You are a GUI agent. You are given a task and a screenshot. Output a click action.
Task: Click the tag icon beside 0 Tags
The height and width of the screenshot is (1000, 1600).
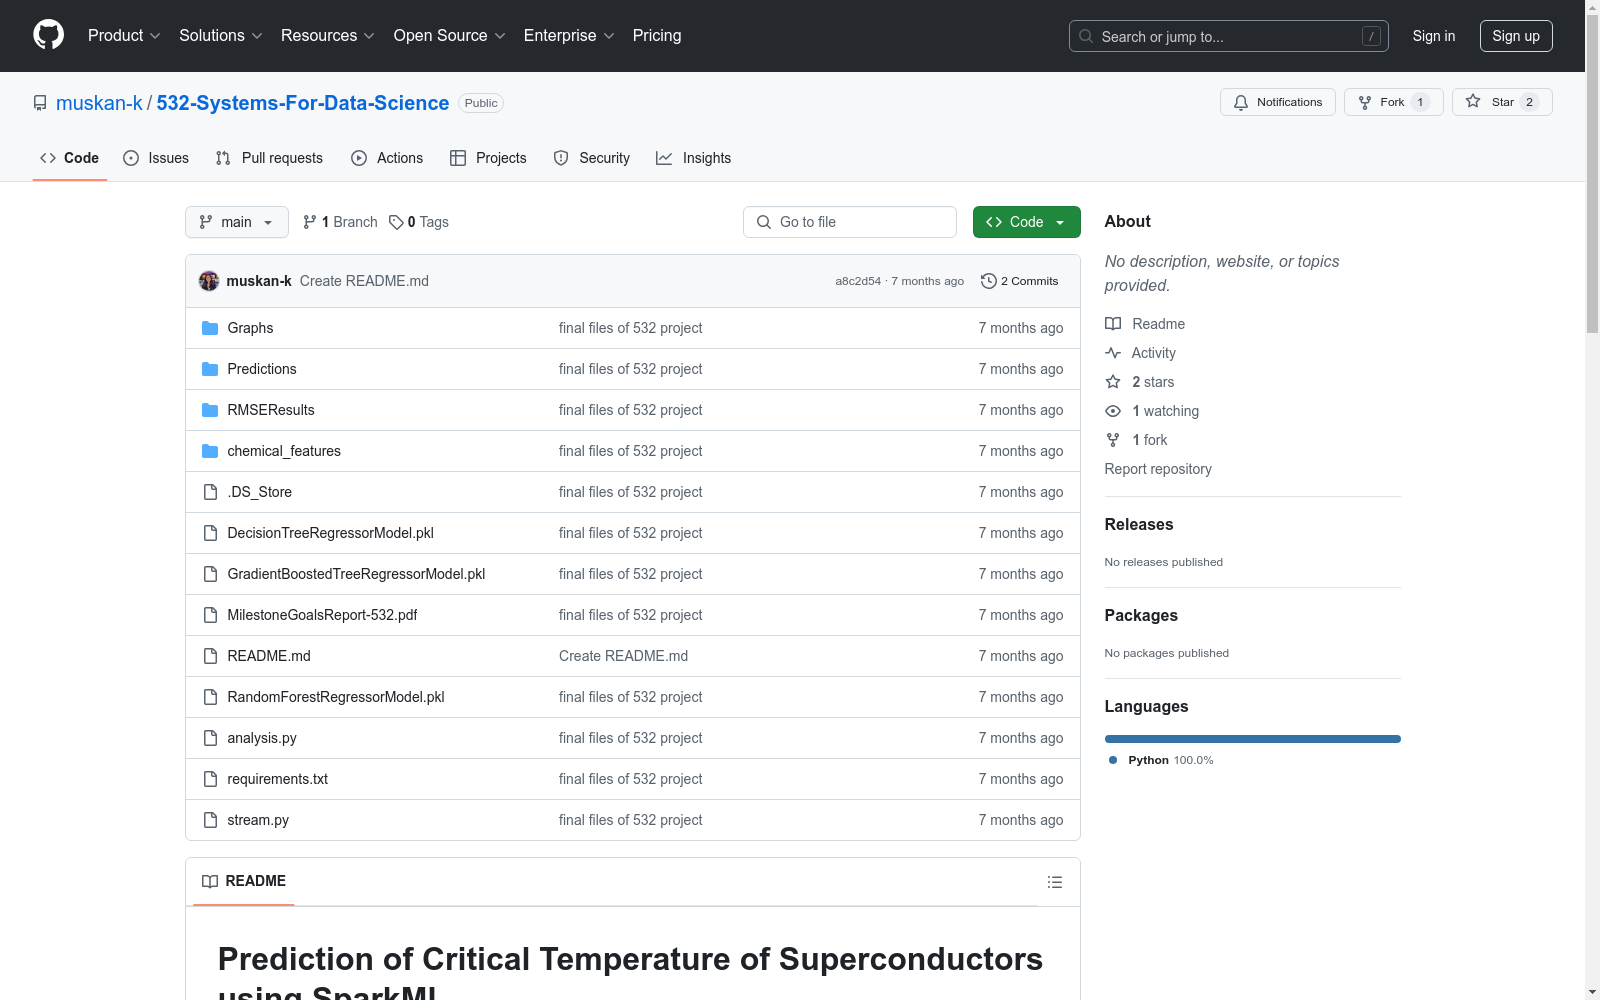point(396,222)
